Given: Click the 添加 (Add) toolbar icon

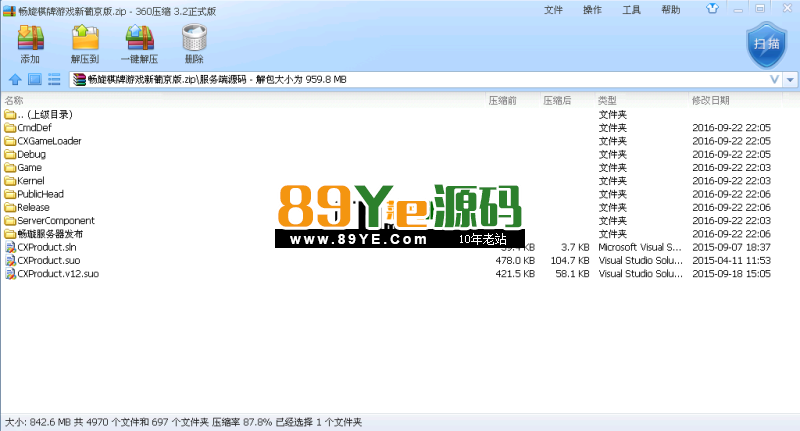Looking at the screenshot, I should (x=30, y=43).
